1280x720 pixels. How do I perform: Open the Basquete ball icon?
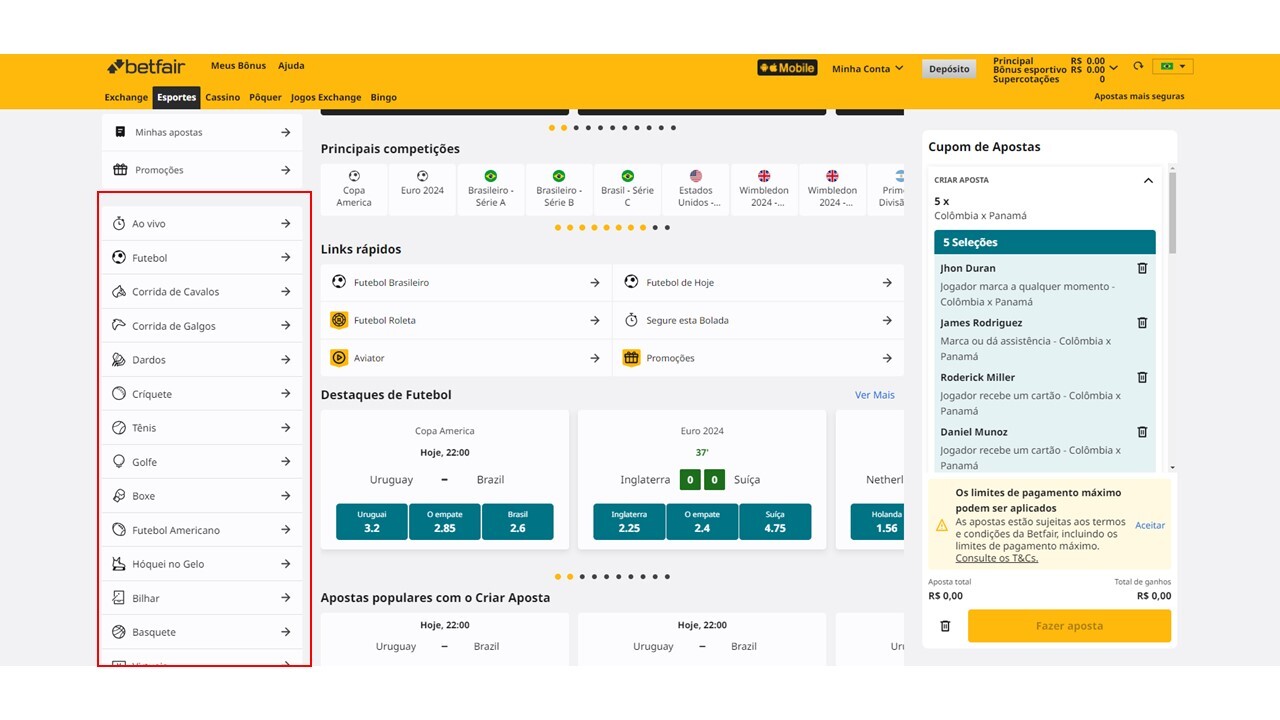119,632
